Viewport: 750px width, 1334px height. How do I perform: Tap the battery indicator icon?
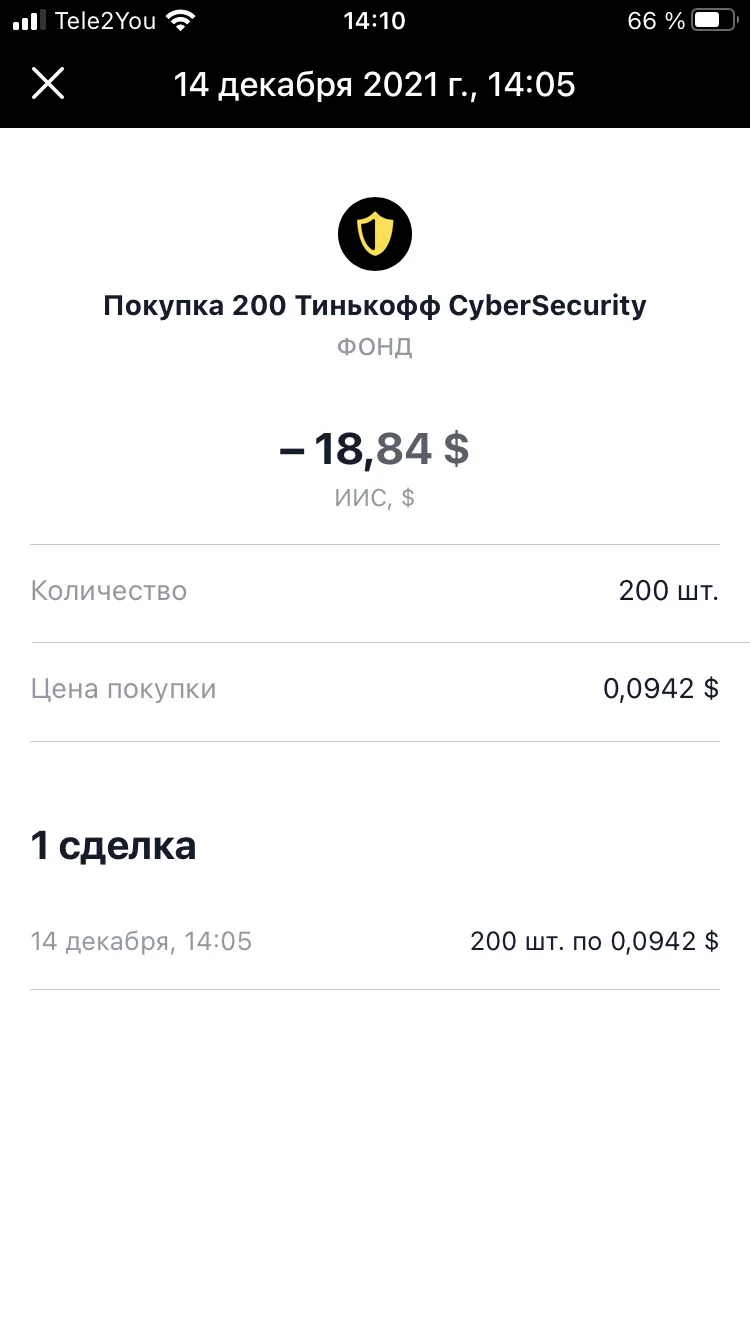(x=714, y=21)
